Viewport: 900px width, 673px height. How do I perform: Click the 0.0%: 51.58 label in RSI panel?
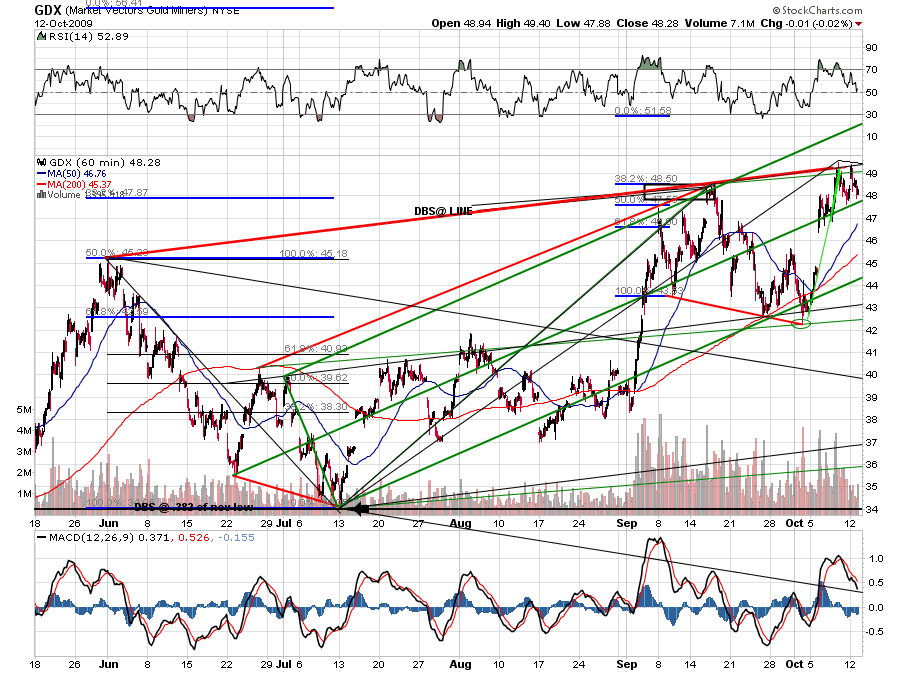point(643,110)
